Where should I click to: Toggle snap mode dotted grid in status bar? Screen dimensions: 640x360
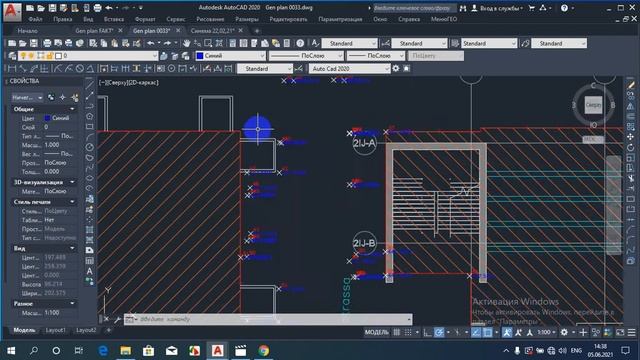coord(408,332)
